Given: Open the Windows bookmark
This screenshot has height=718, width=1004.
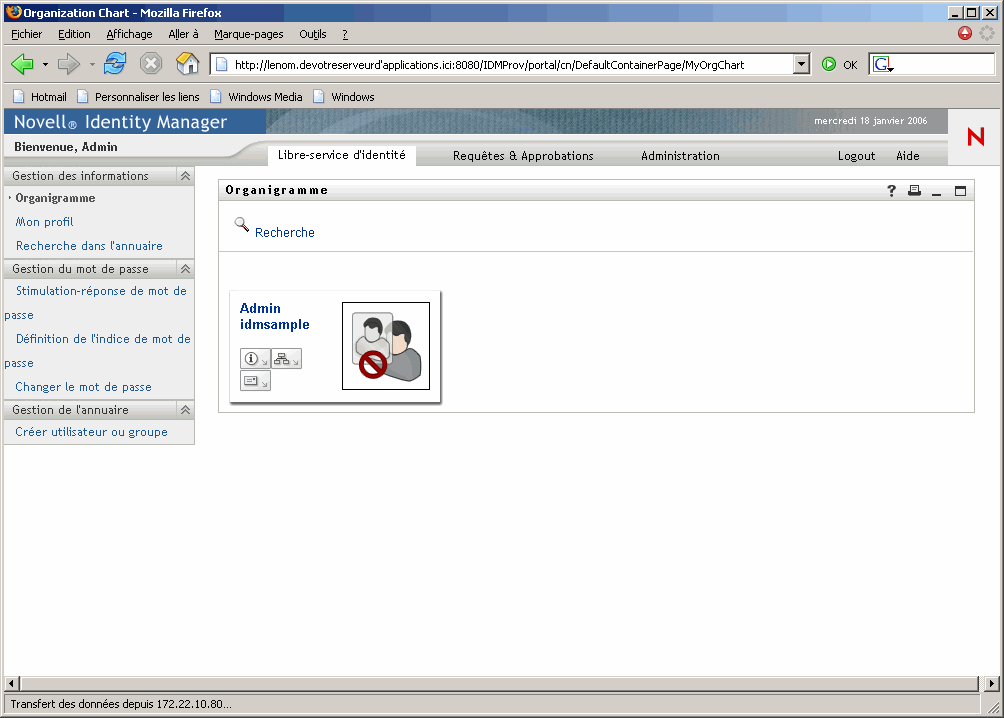Looking at the screenshot, I should [344, 97].
